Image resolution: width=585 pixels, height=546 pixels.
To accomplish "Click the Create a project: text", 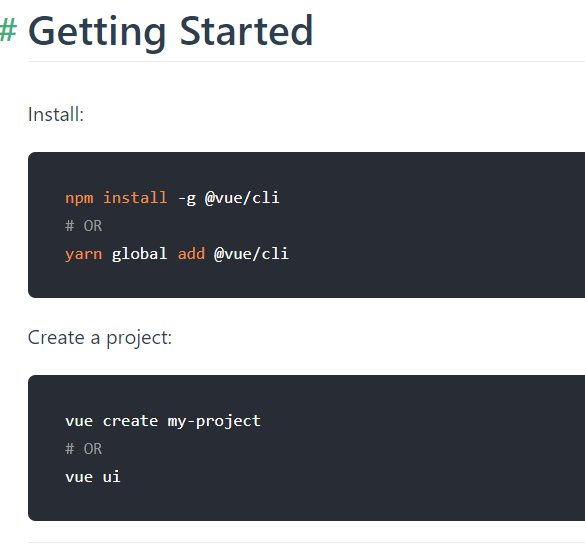I will coord(100,338).
